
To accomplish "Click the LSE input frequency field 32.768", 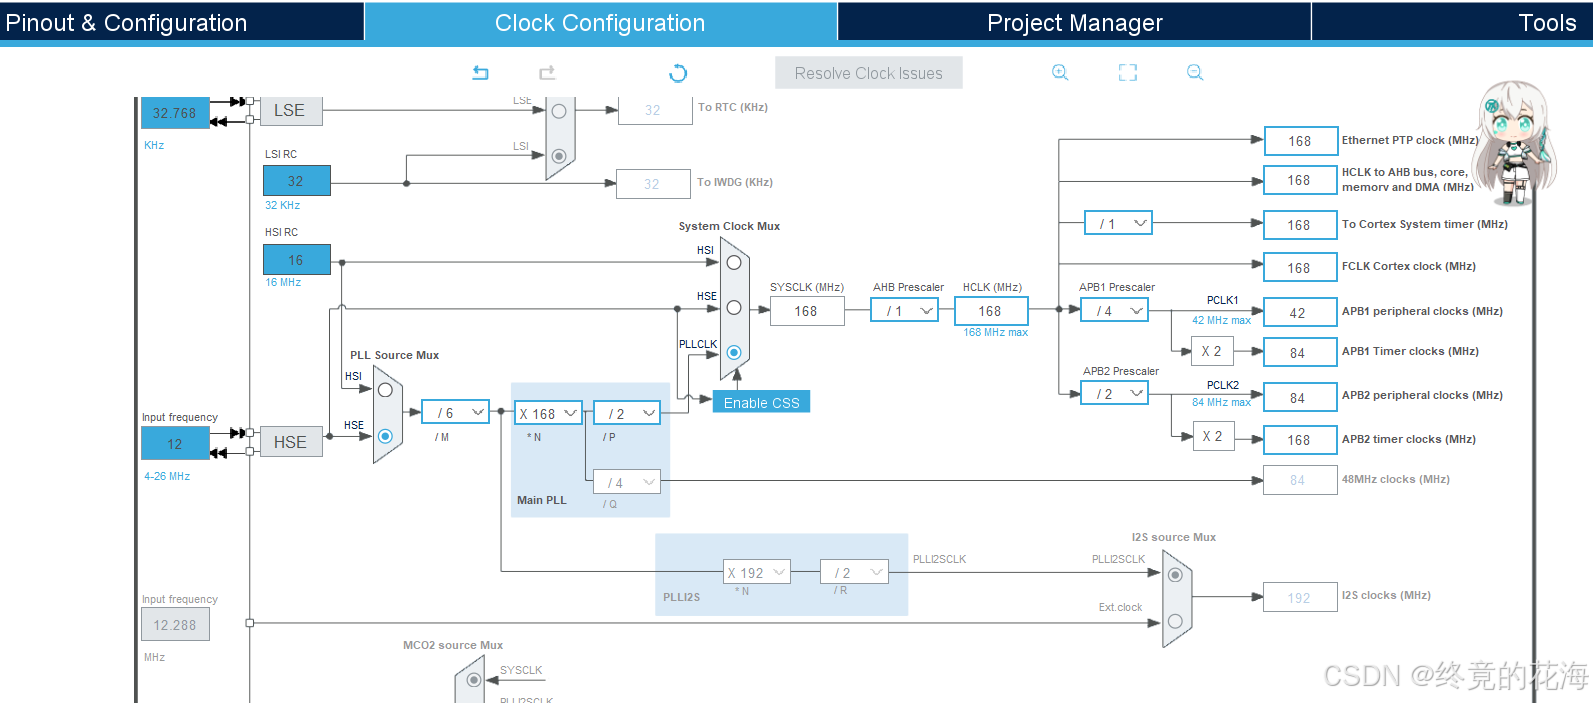I will (175, 113).
